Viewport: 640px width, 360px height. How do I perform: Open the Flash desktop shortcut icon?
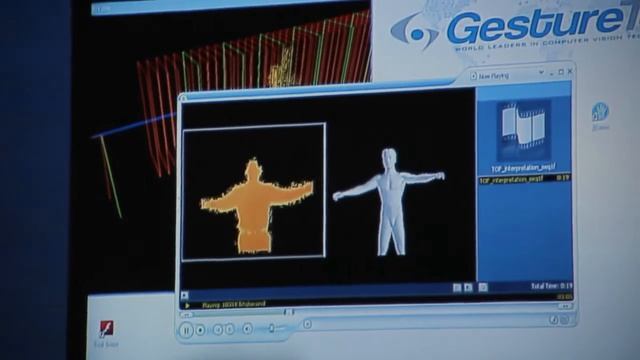point(107,329)
